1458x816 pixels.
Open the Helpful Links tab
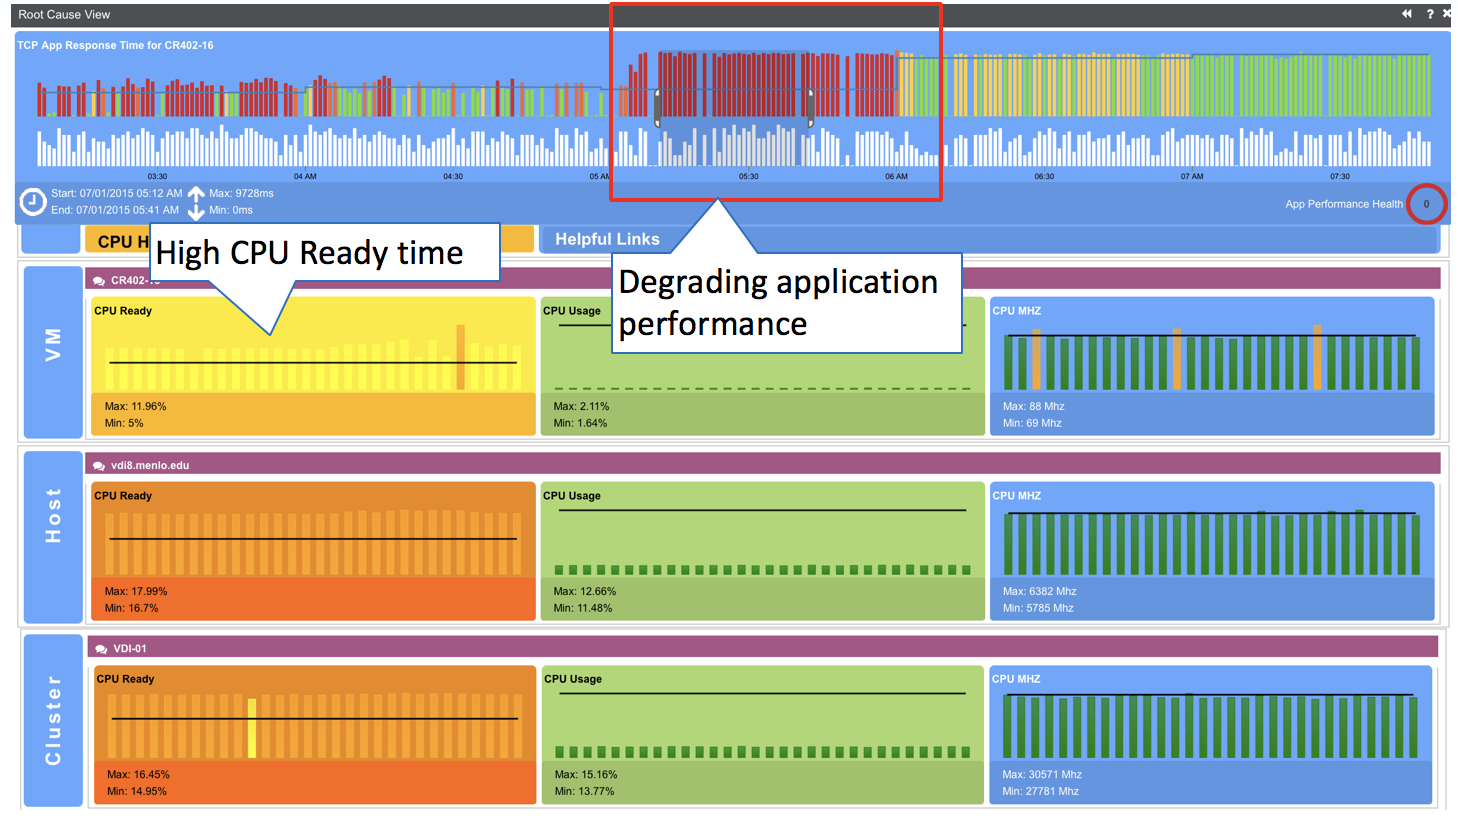(x=607, y=239)
